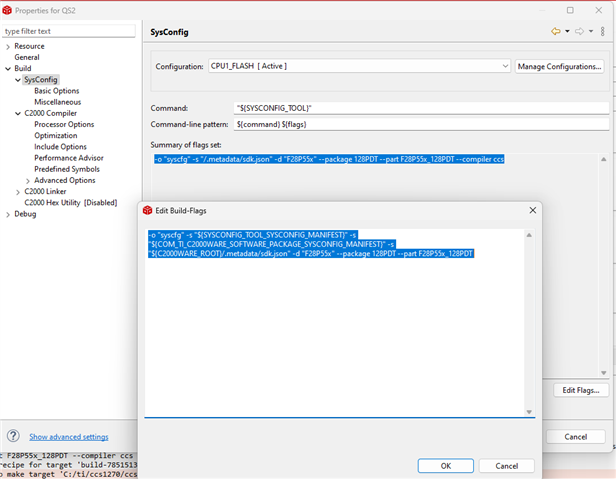
Task: Select C2000 Hex Utility [Disabled]
Action: click(71, 203)
